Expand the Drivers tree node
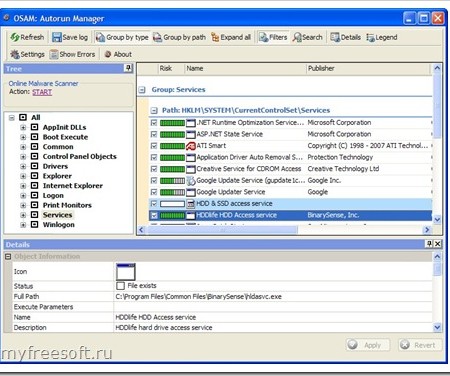Screen dimensions: 450x376 [x=23, y=166]
